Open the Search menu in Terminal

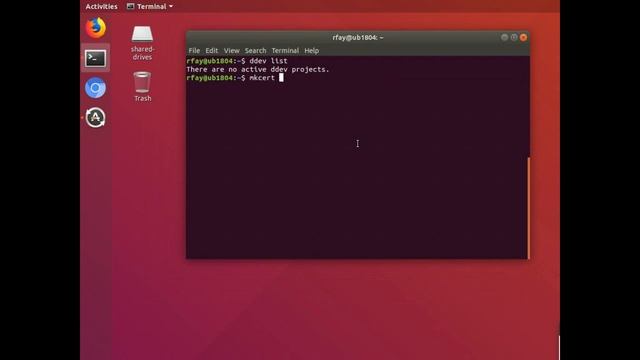click(256, 51)
